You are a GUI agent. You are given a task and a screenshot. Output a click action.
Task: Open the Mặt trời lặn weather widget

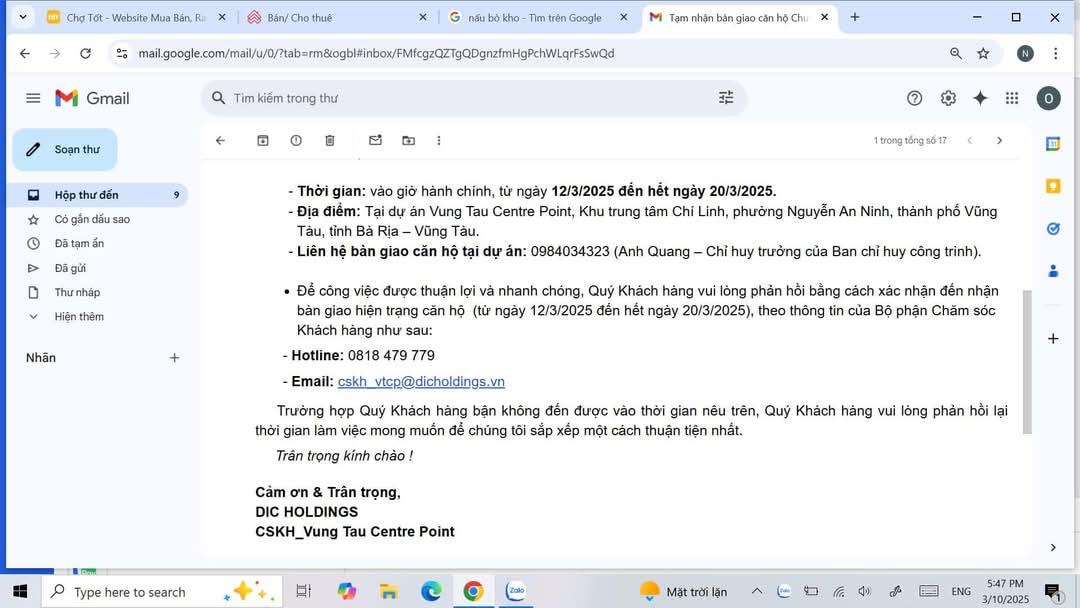[x=683, y=591]
